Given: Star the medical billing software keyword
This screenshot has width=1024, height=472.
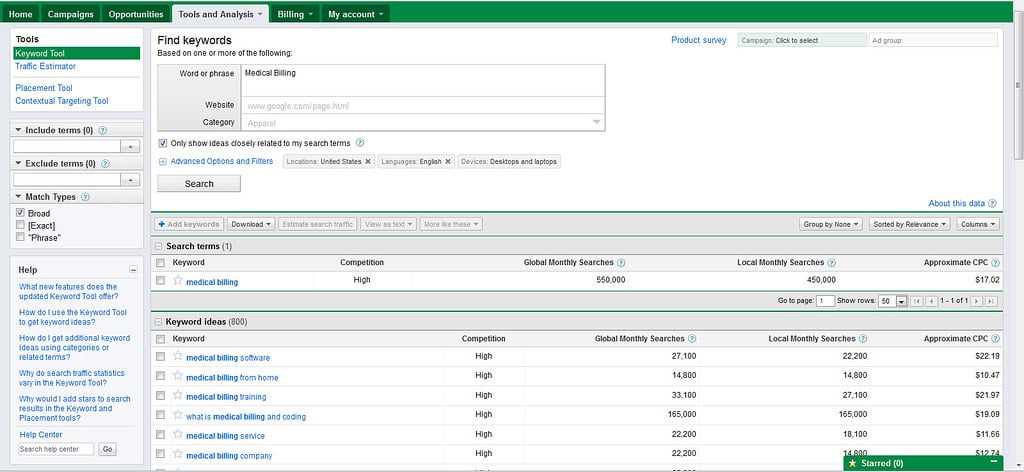Looking at the screenshot, I should [178, 356].
